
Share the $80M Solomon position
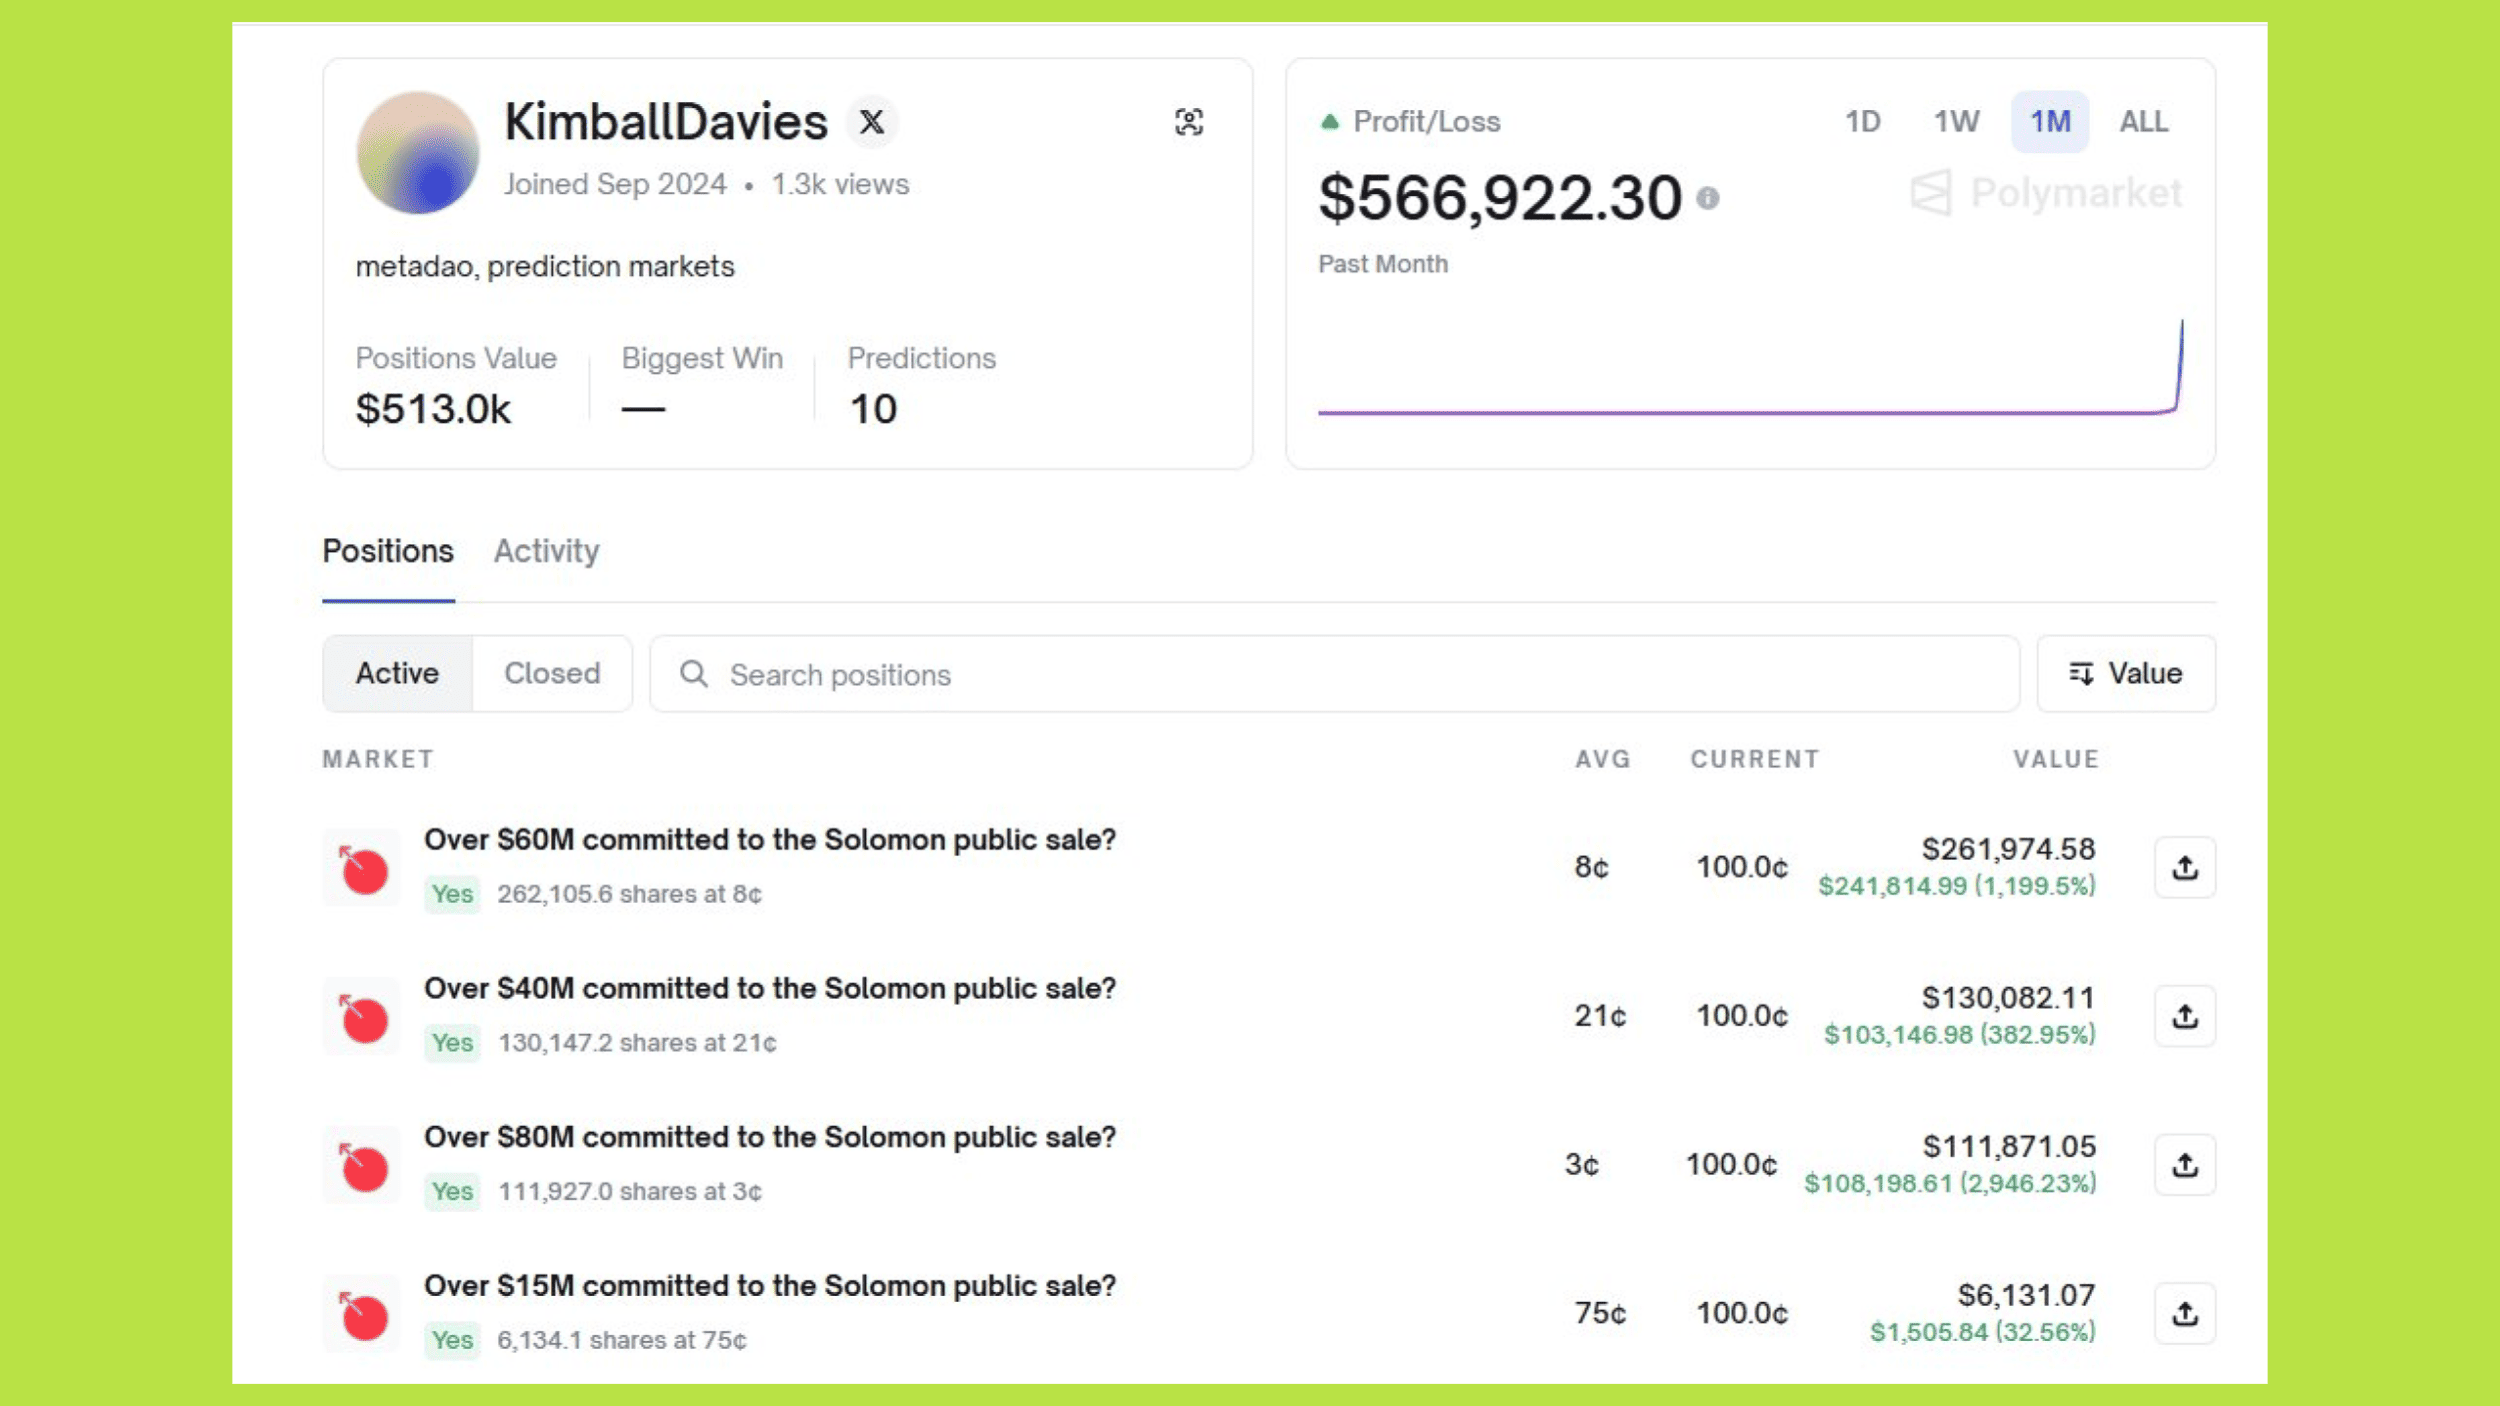coord(2184,1165)
